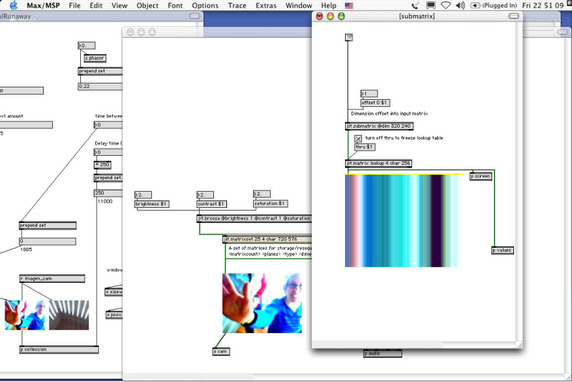Select the jit.brcosa object
The height and width of the screenshot is (382, 572).
tap(254, 219)
